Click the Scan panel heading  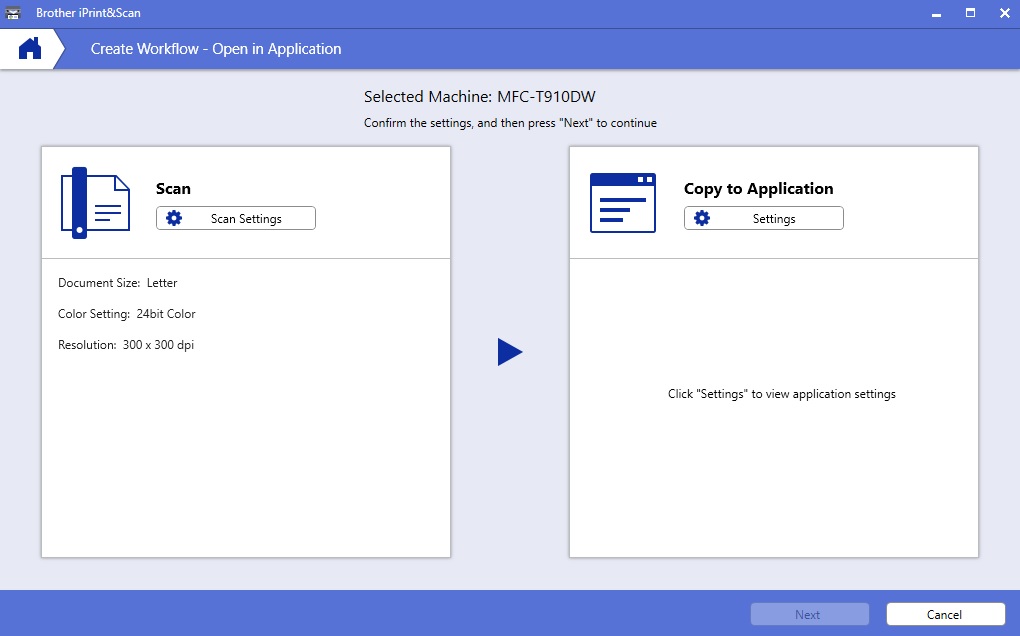(x=173, y=189)
